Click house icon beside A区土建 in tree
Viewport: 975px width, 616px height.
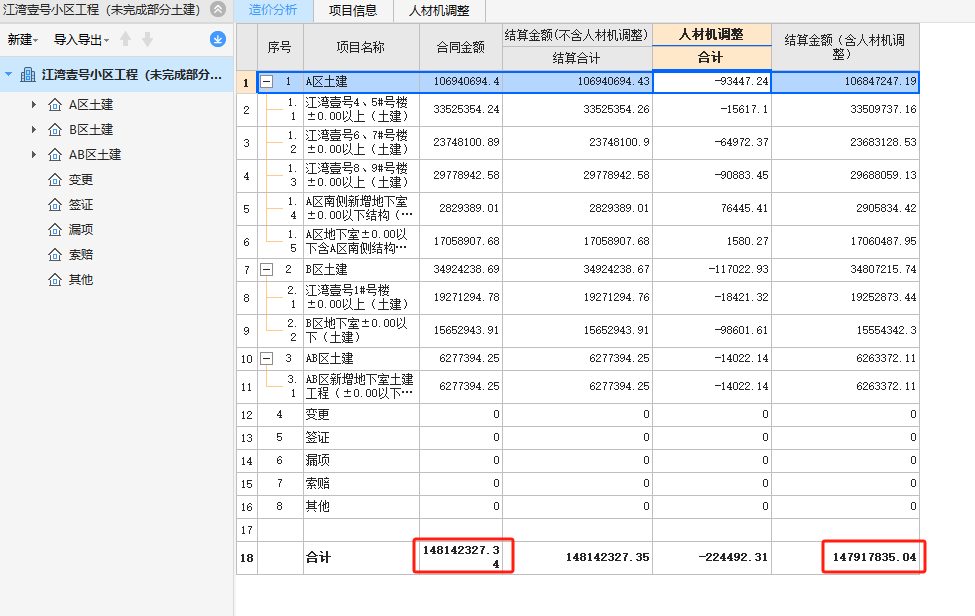click(55, 104)
